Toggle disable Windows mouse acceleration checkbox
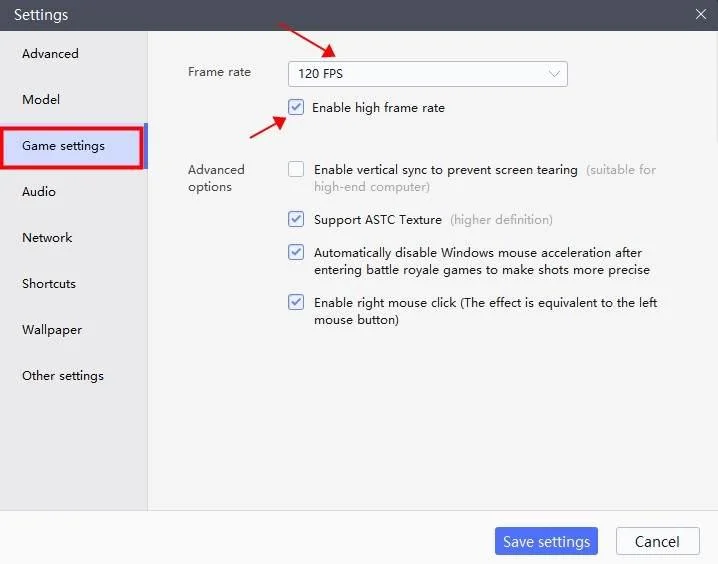This screenshot has height=564, width=718. click(296, 252)
